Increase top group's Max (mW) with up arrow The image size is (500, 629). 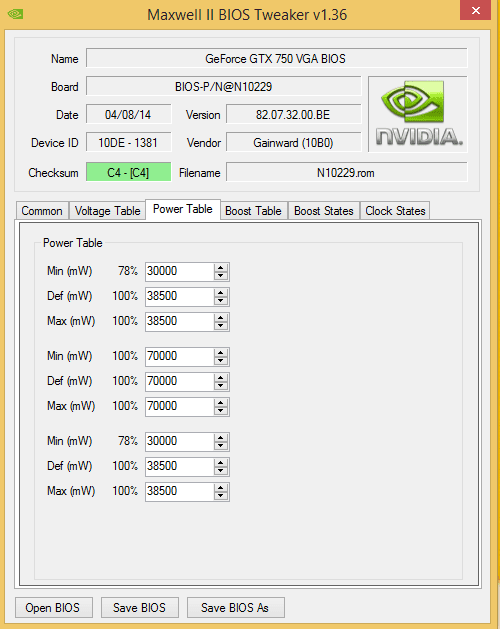pyautogui.click(x=221, y=317)
